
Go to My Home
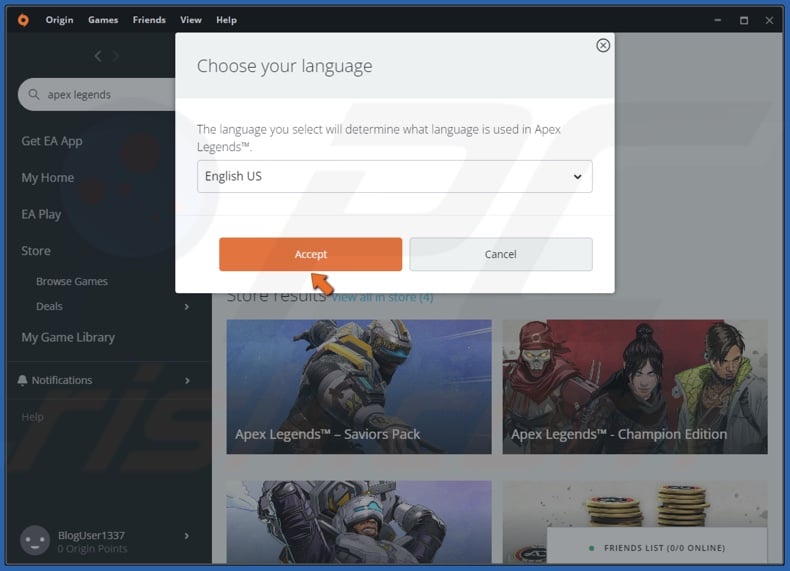(x=47, y=178)
